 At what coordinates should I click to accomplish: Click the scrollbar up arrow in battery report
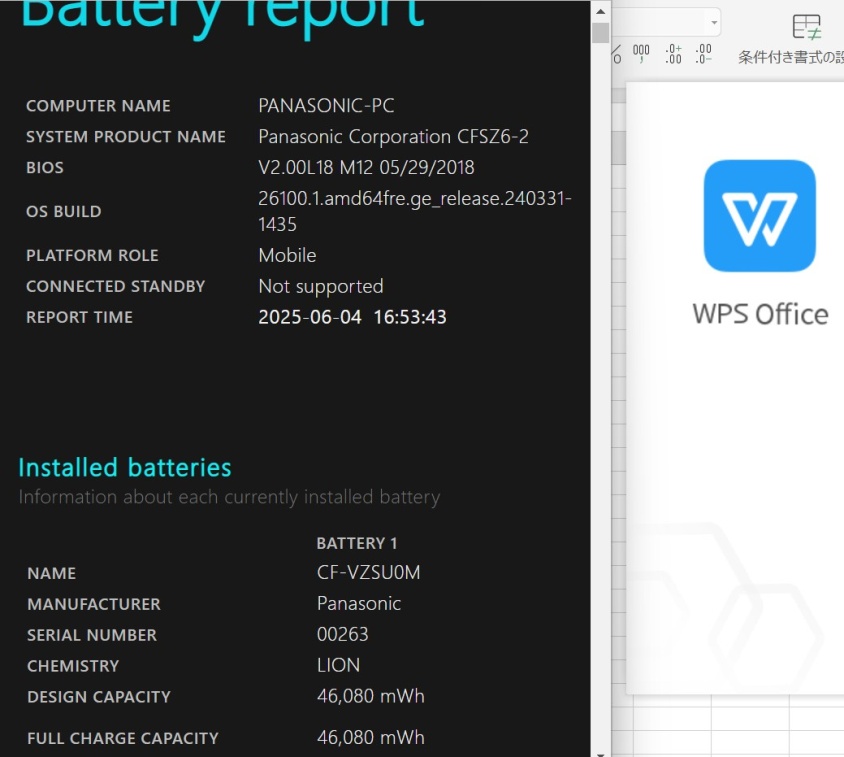coord(601,11)
